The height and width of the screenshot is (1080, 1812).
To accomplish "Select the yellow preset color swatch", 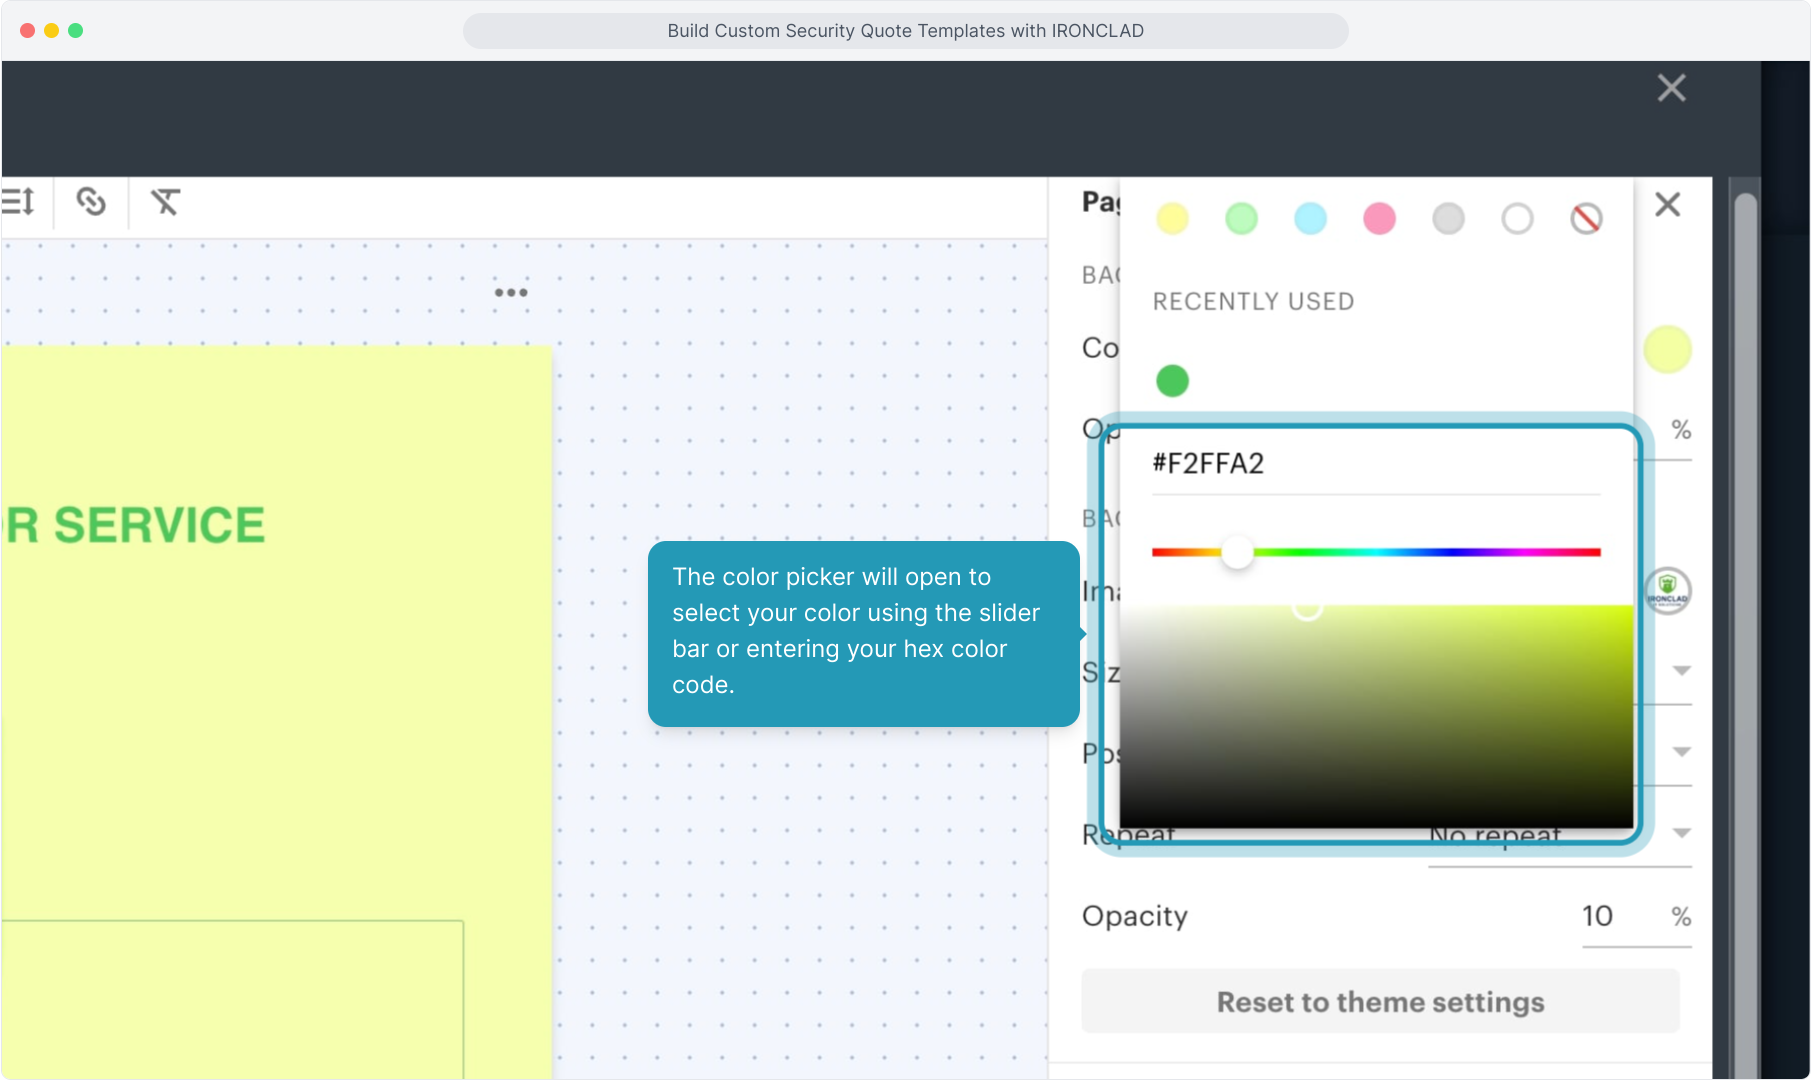I will point(1172,219).
